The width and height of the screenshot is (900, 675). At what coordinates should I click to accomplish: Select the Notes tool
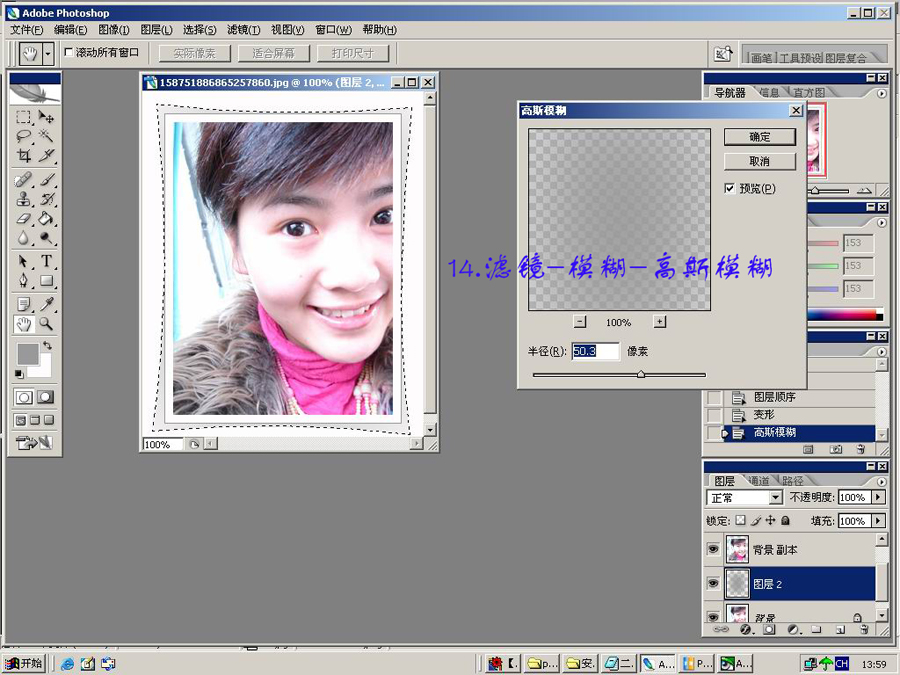pos(24,305)
